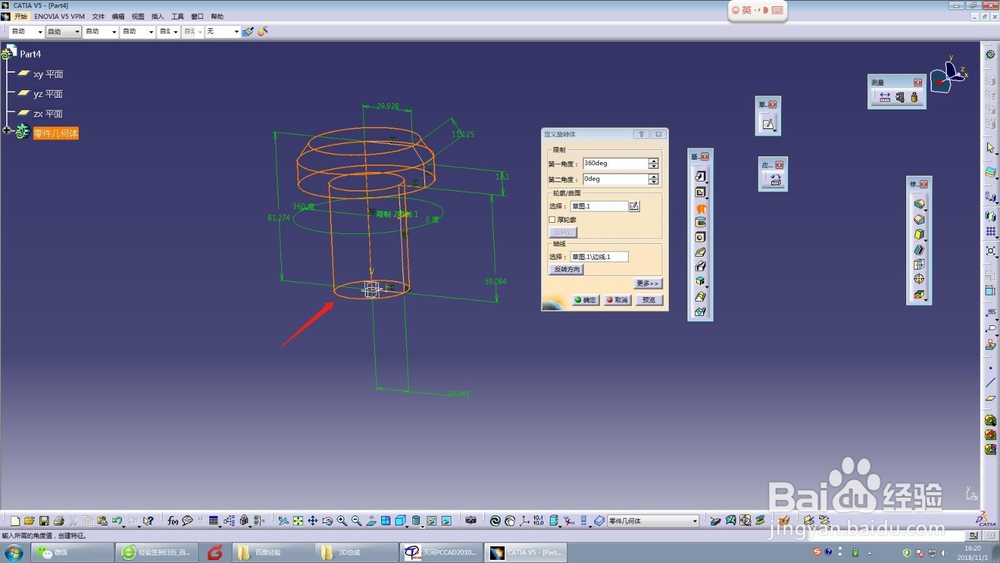Open the 开始 menu
Viewport: 1000px width, 563px height.
point(20,17)
